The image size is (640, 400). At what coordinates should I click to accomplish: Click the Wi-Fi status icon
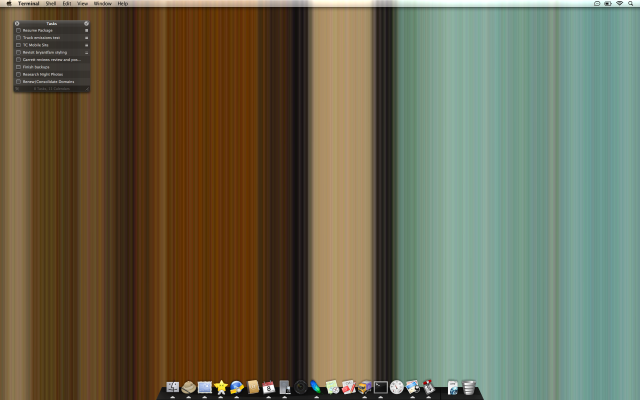tap(619, 3)
